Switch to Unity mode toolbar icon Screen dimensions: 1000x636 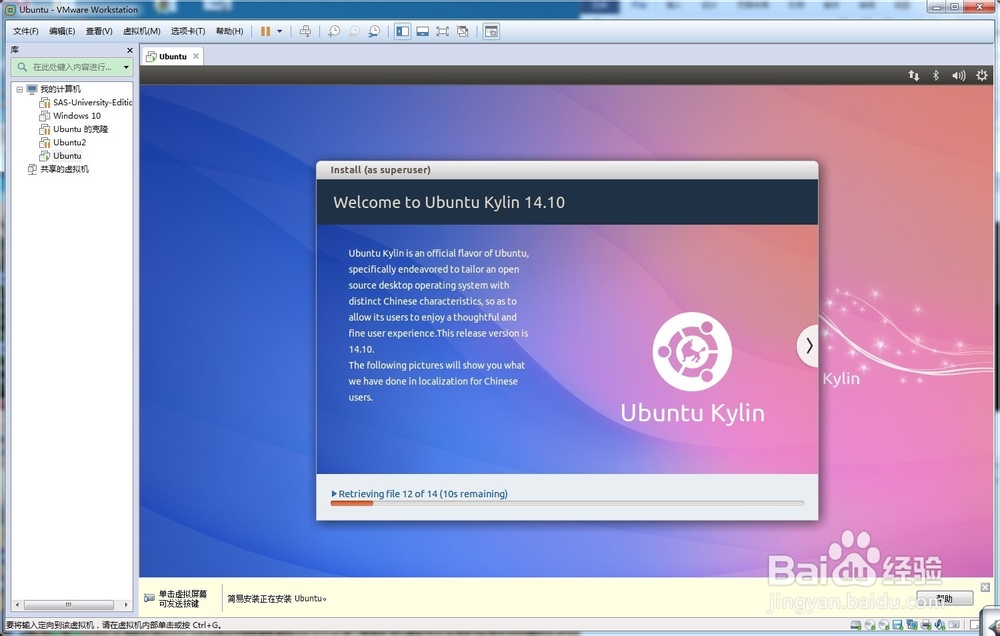click(463, 31)
